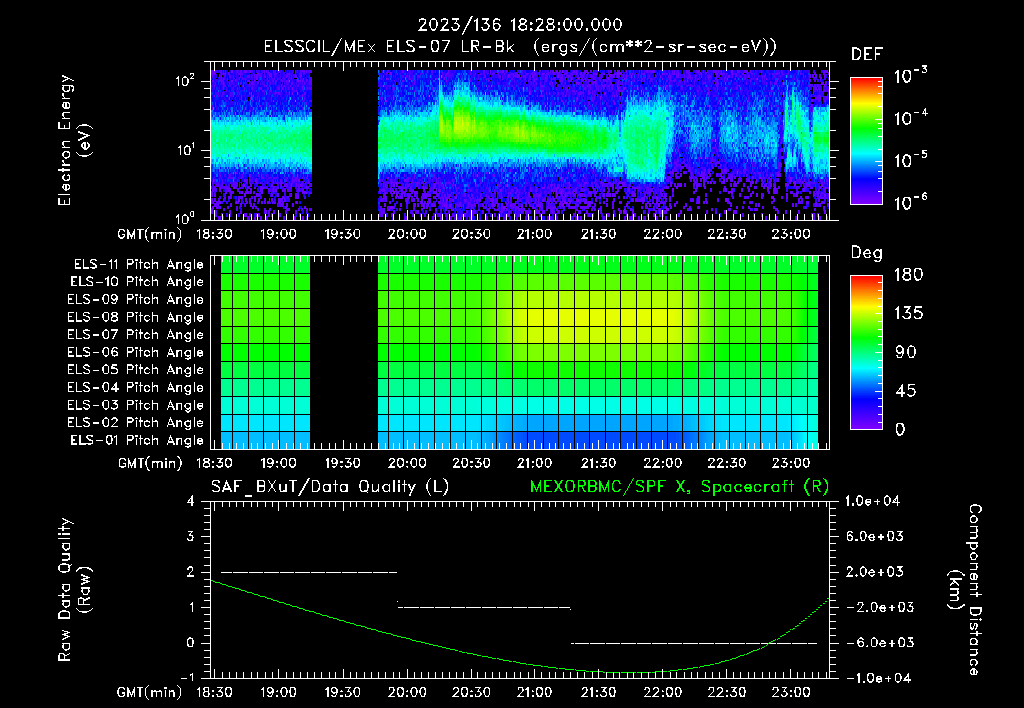Click the 21:00 tick under the data quality plot
Viewport: 1024px width, 708px height.
534,692
